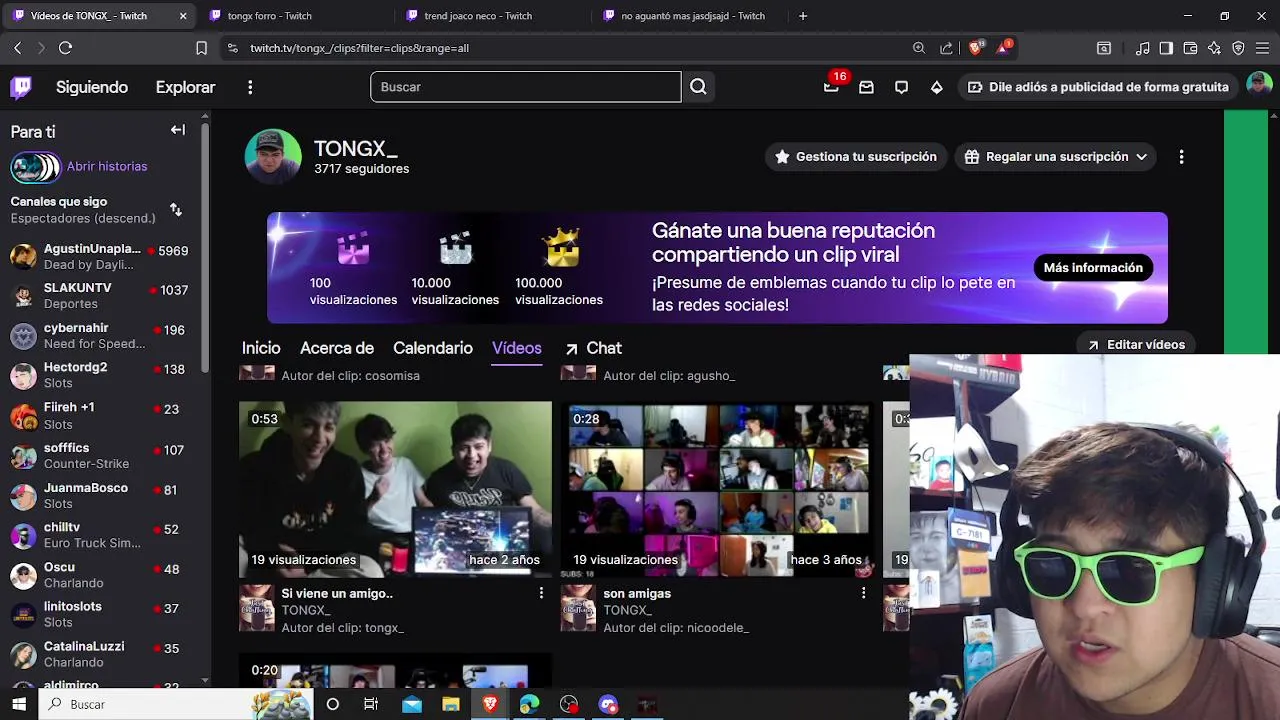Open the Twitch inbox envelope icon

[866, 87]
